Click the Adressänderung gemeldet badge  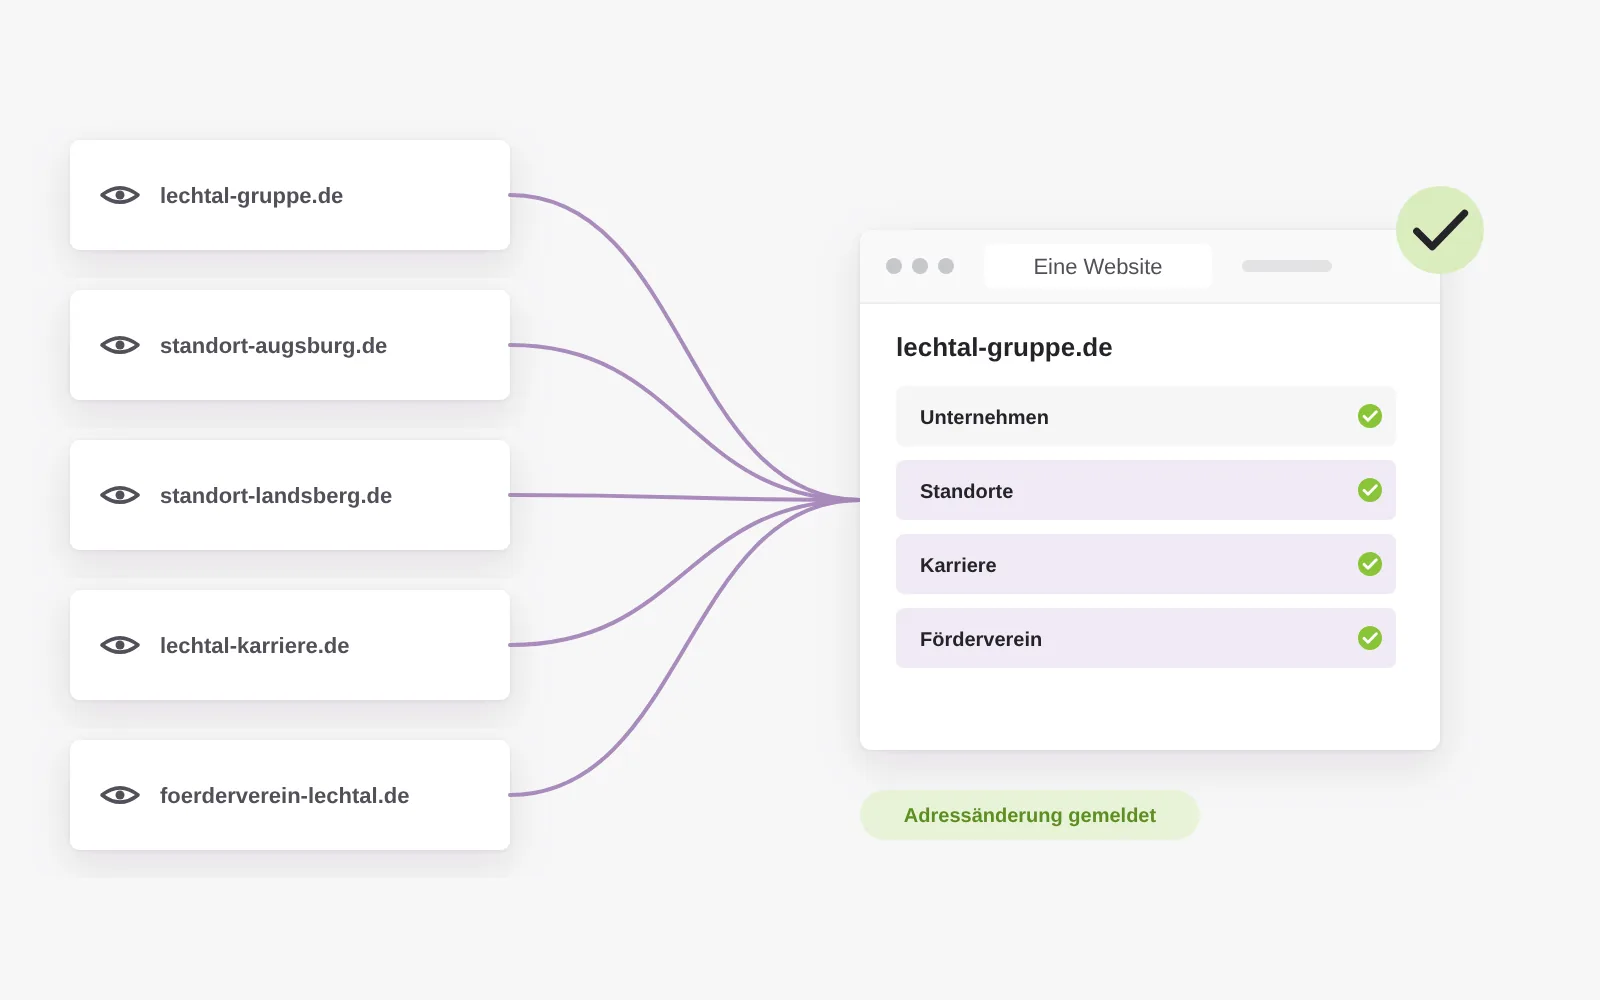point(1030,815)
